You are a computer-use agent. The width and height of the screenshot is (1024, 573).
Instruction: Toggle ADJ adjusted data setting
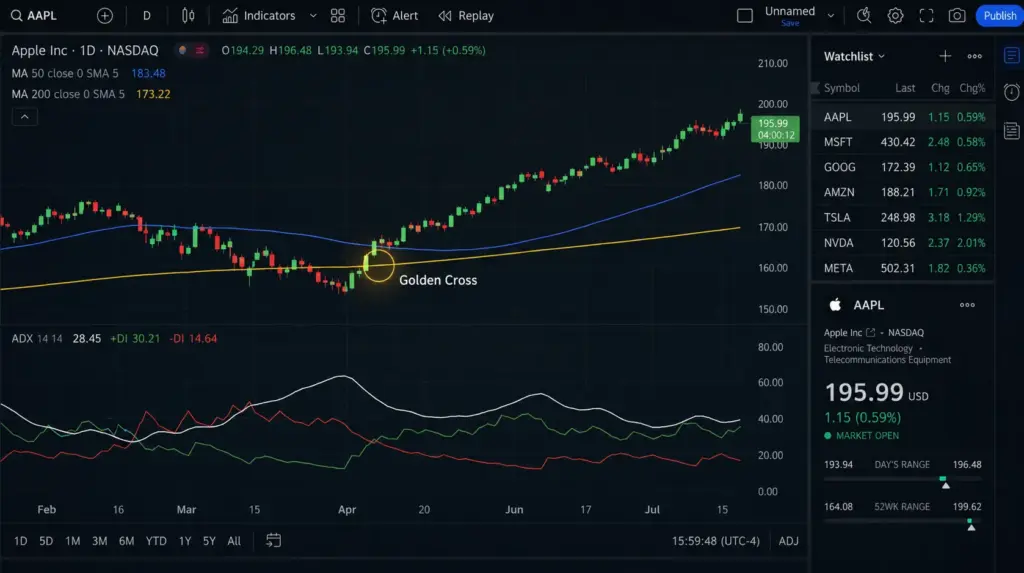click(788, 541)
